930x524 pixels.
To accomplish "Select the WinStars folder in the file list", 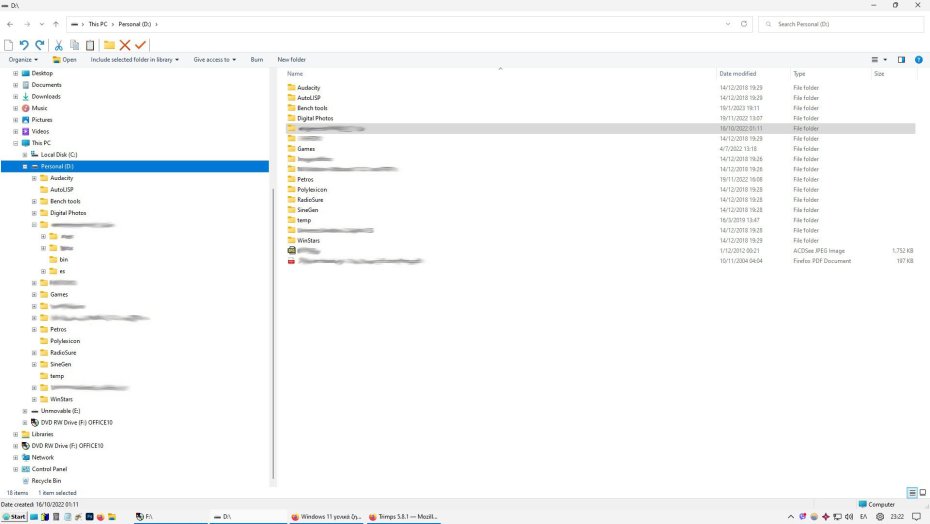I will [x=308, y=241].
